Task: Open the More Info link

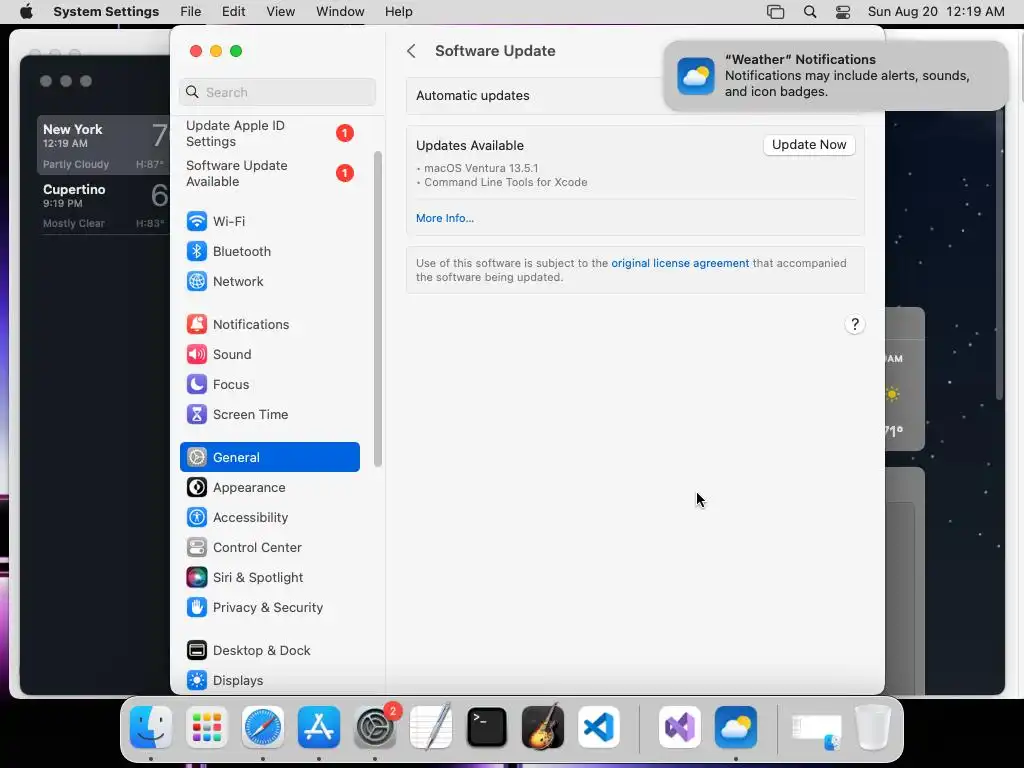Action: click(x=445, y=218)
